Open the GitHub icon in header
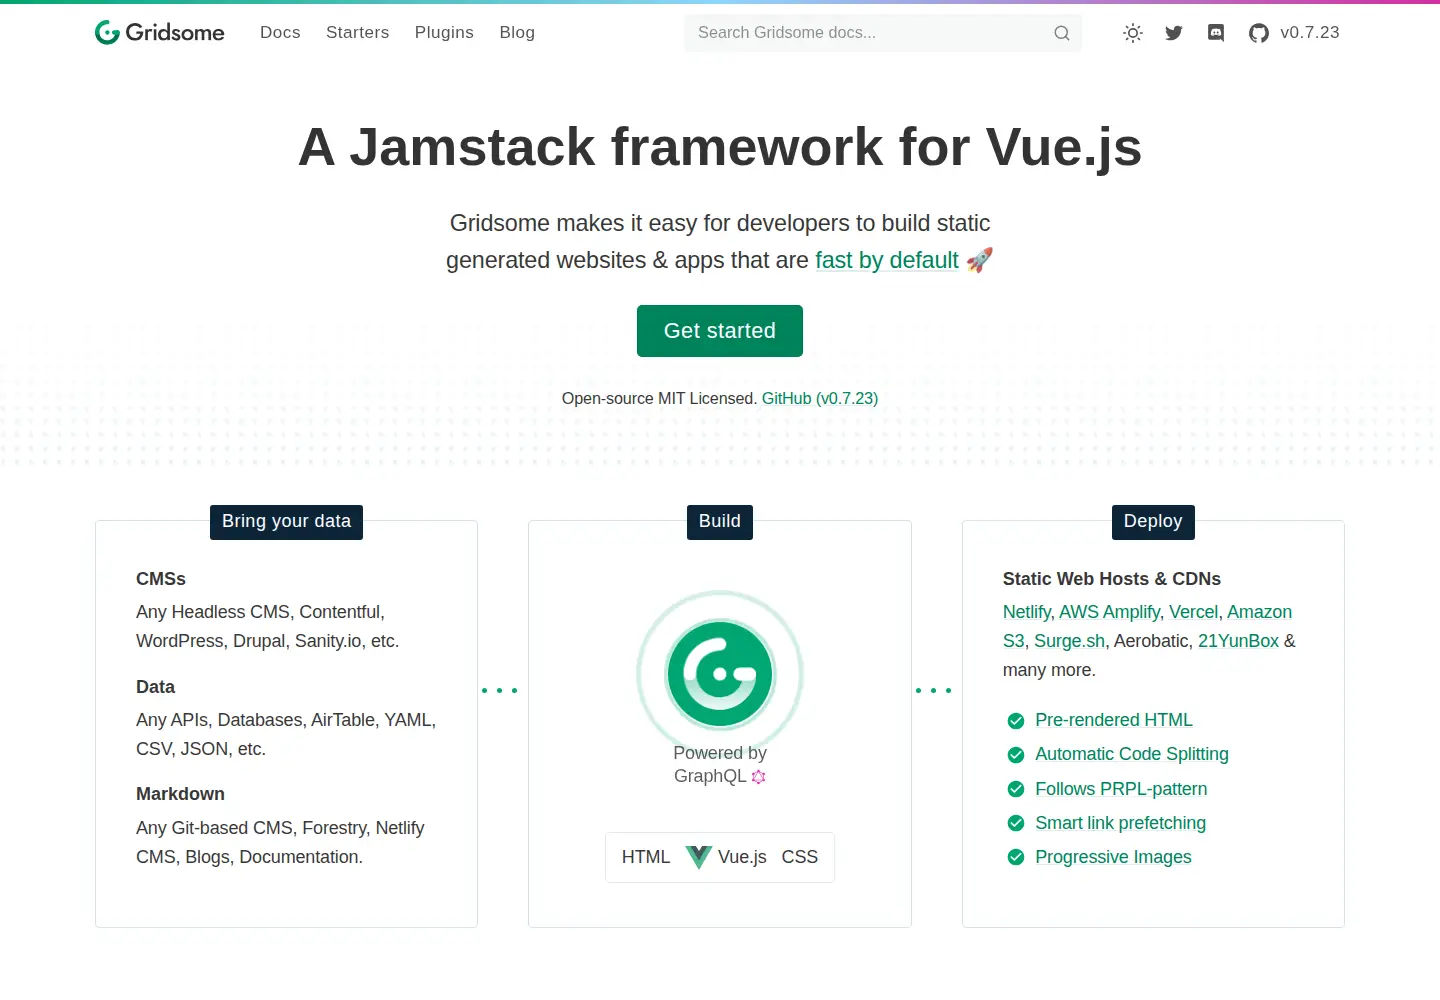The height and width of the screenshot is (1000, 1440). coord(1259,33)
